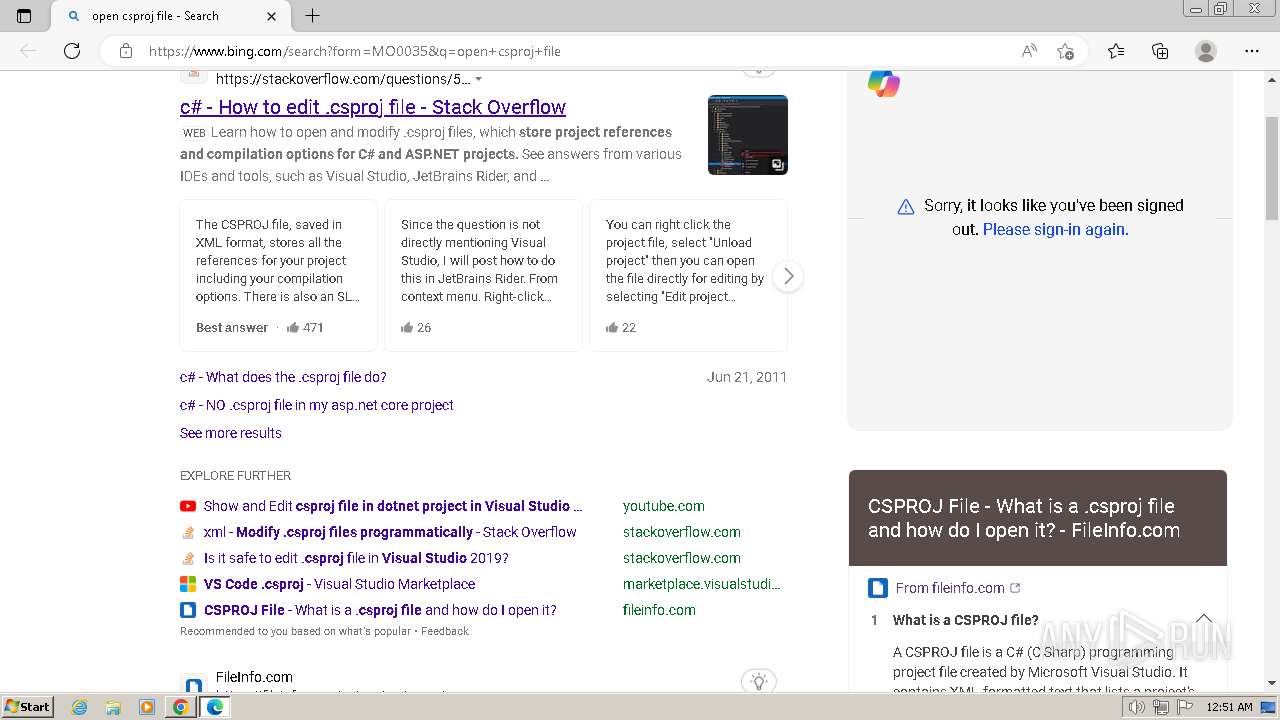Expand the stackoverflow.com URL dropdown arrow
Image resolution: width=1280 pixels, height=720 pixels.
[x=479, y=79]
